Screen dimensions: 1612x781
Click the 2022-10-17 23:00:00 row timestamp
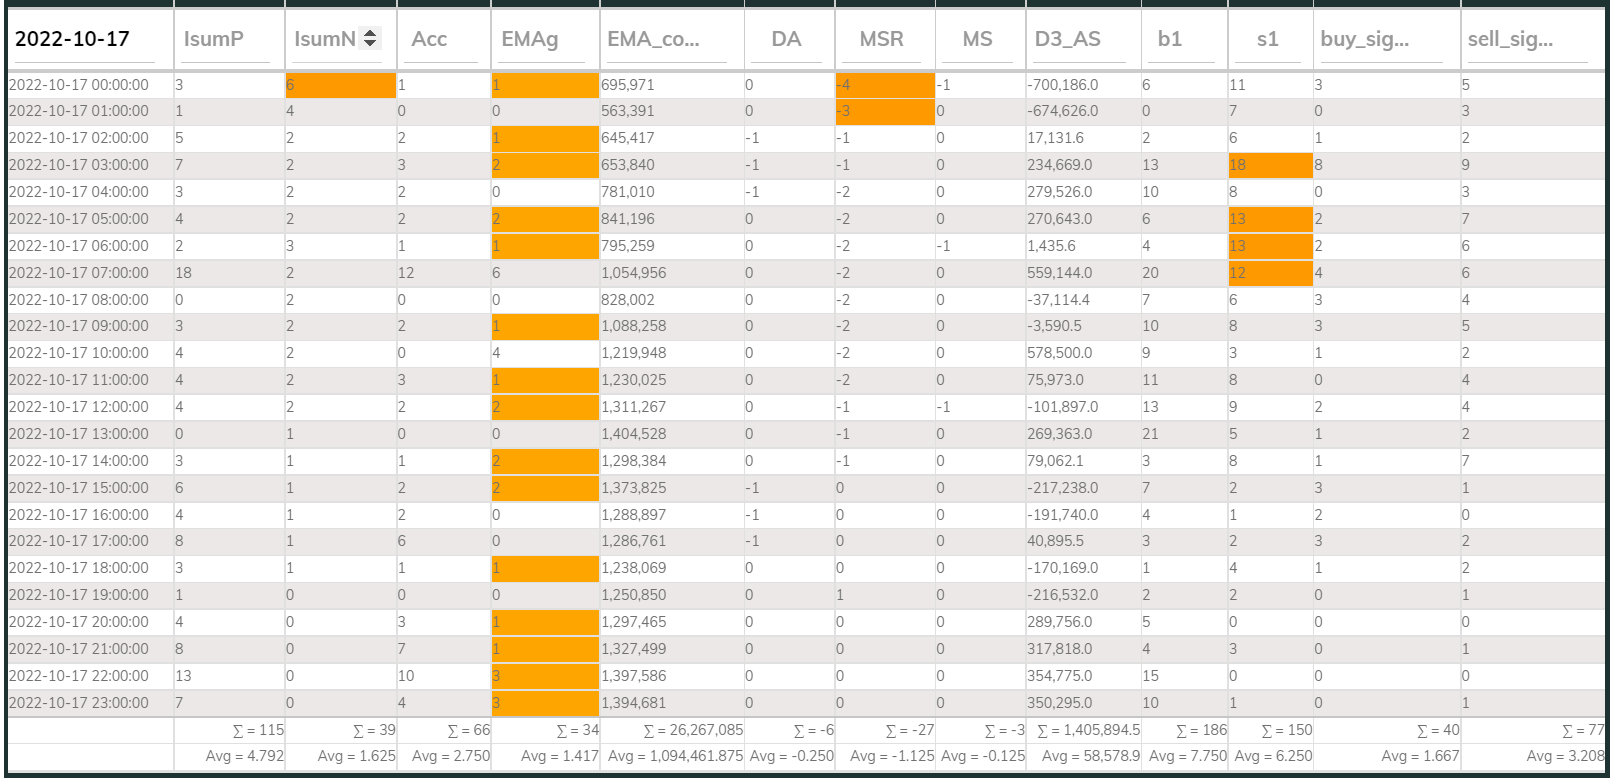pos(79,703)
